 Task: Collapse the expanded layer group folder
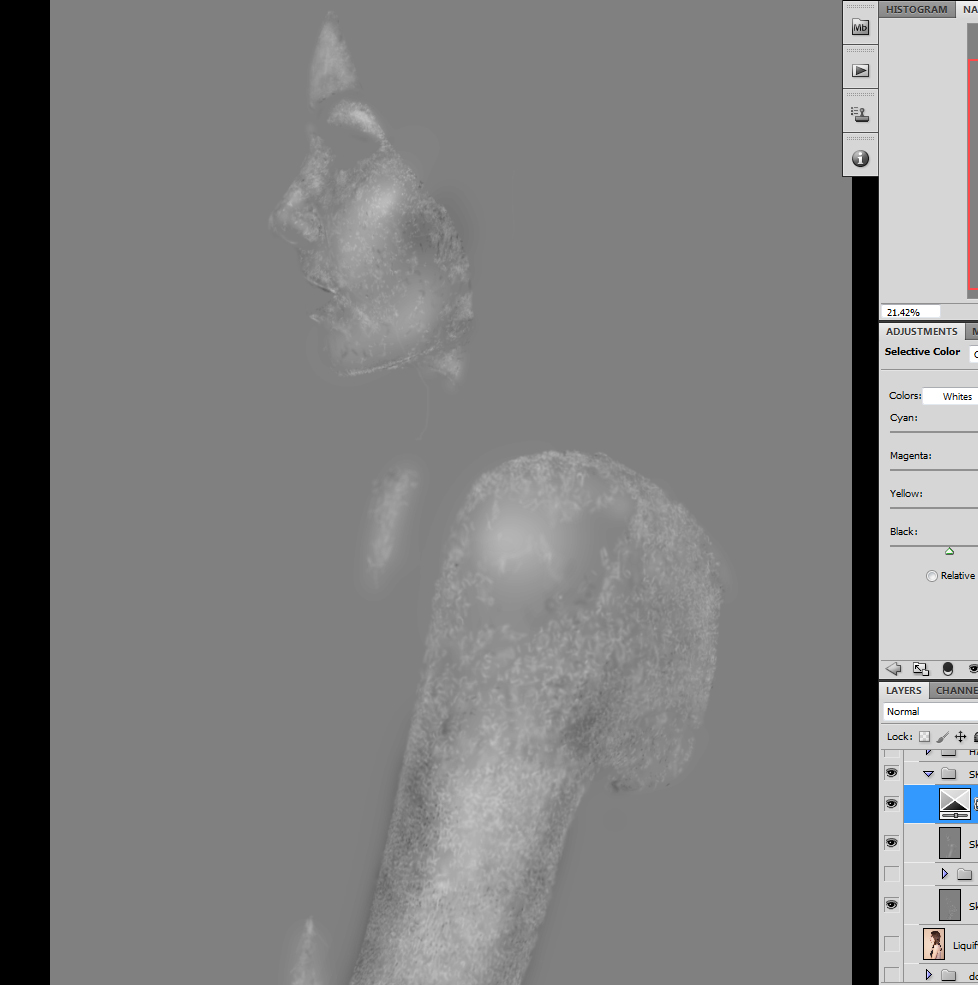tap(928, 774)
